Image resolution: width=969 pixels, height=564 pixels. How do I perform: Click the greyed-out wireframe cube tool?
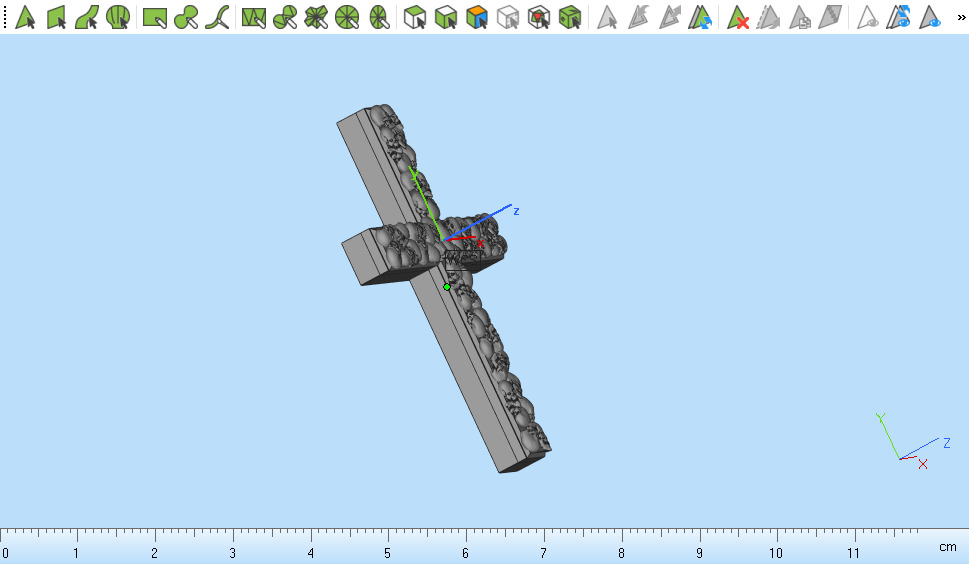[x=507, y=17]
